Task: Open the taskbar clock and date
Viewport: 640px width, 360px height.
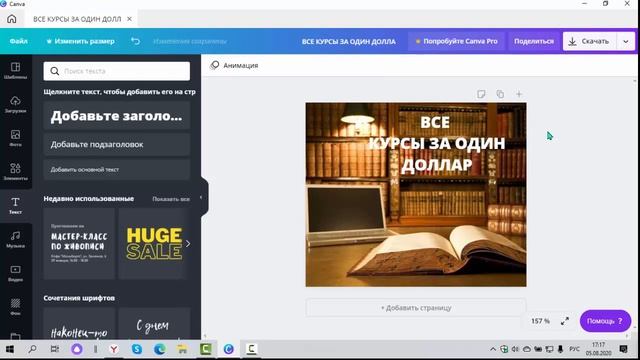Action: (599, 349)
